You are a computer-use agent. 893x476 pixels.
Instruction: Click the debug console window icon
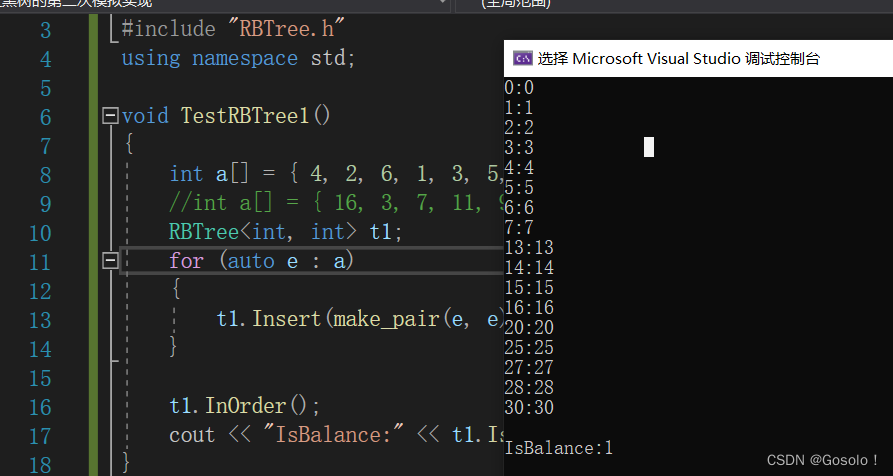pyautogui.click(x=521, y=59)
